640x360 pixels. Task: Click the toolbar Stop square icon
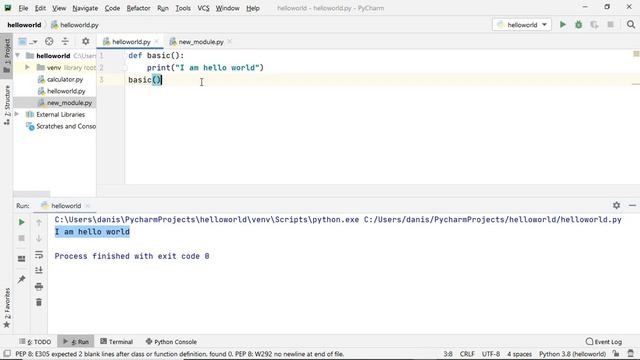click(x=610, y=24)
